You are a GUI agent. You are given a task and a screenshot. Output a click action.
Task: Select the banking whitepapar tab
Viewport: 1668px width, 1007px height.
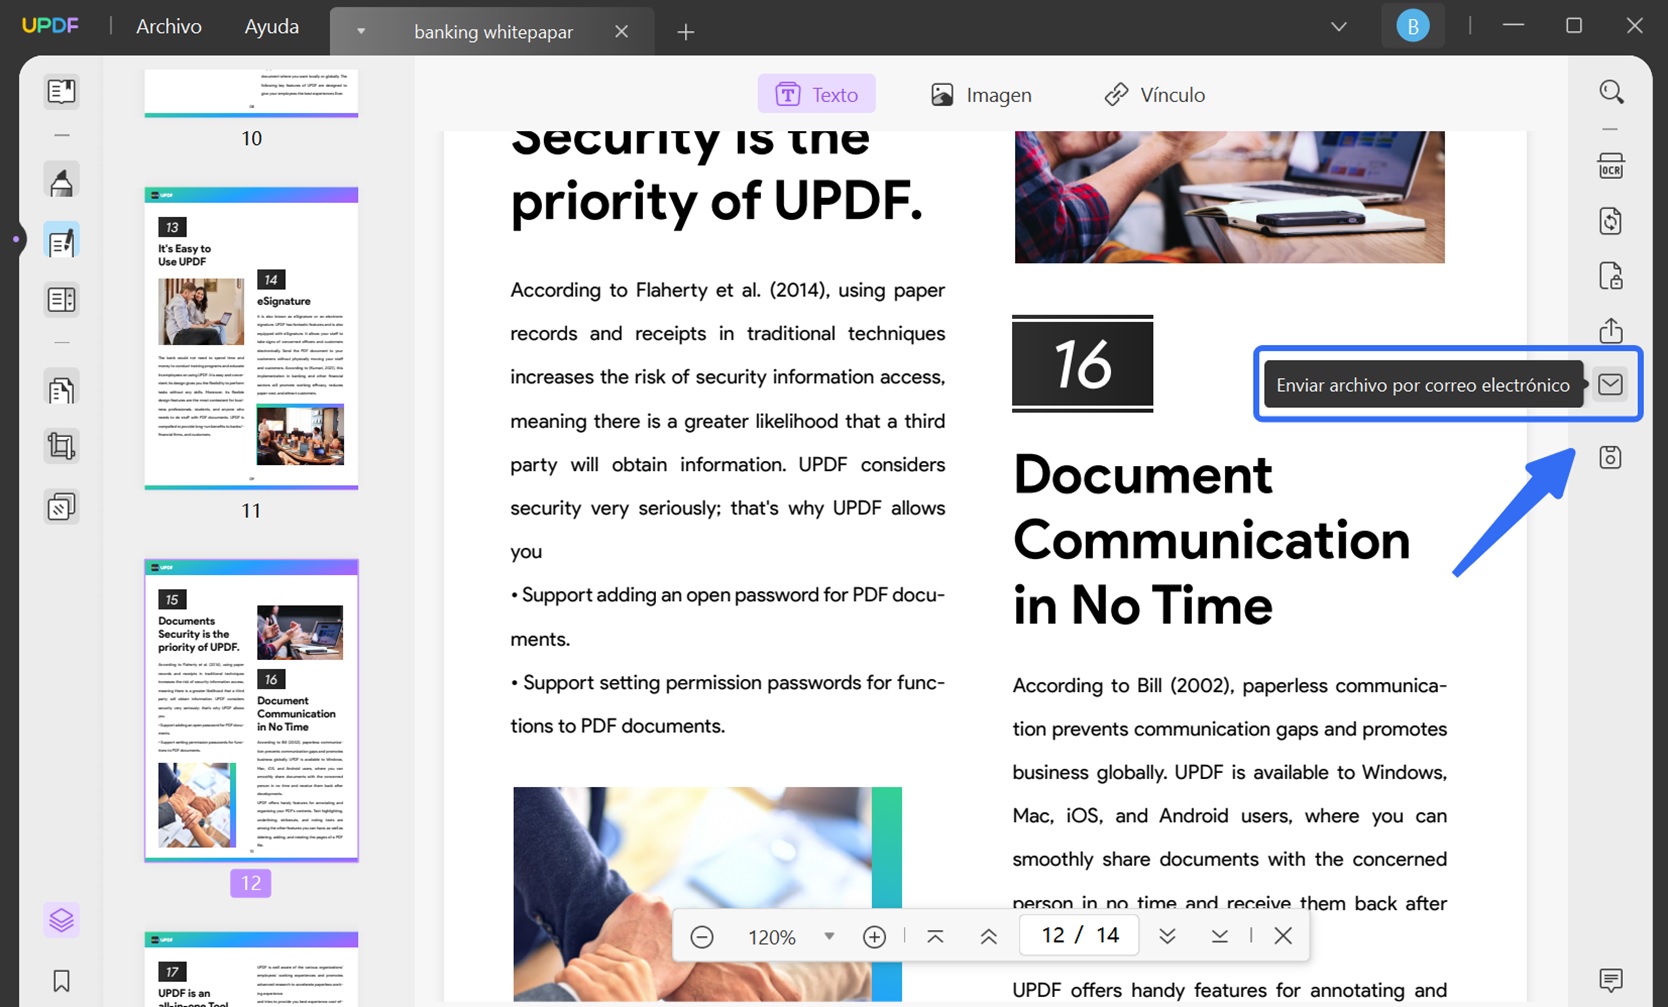[493, 32]
